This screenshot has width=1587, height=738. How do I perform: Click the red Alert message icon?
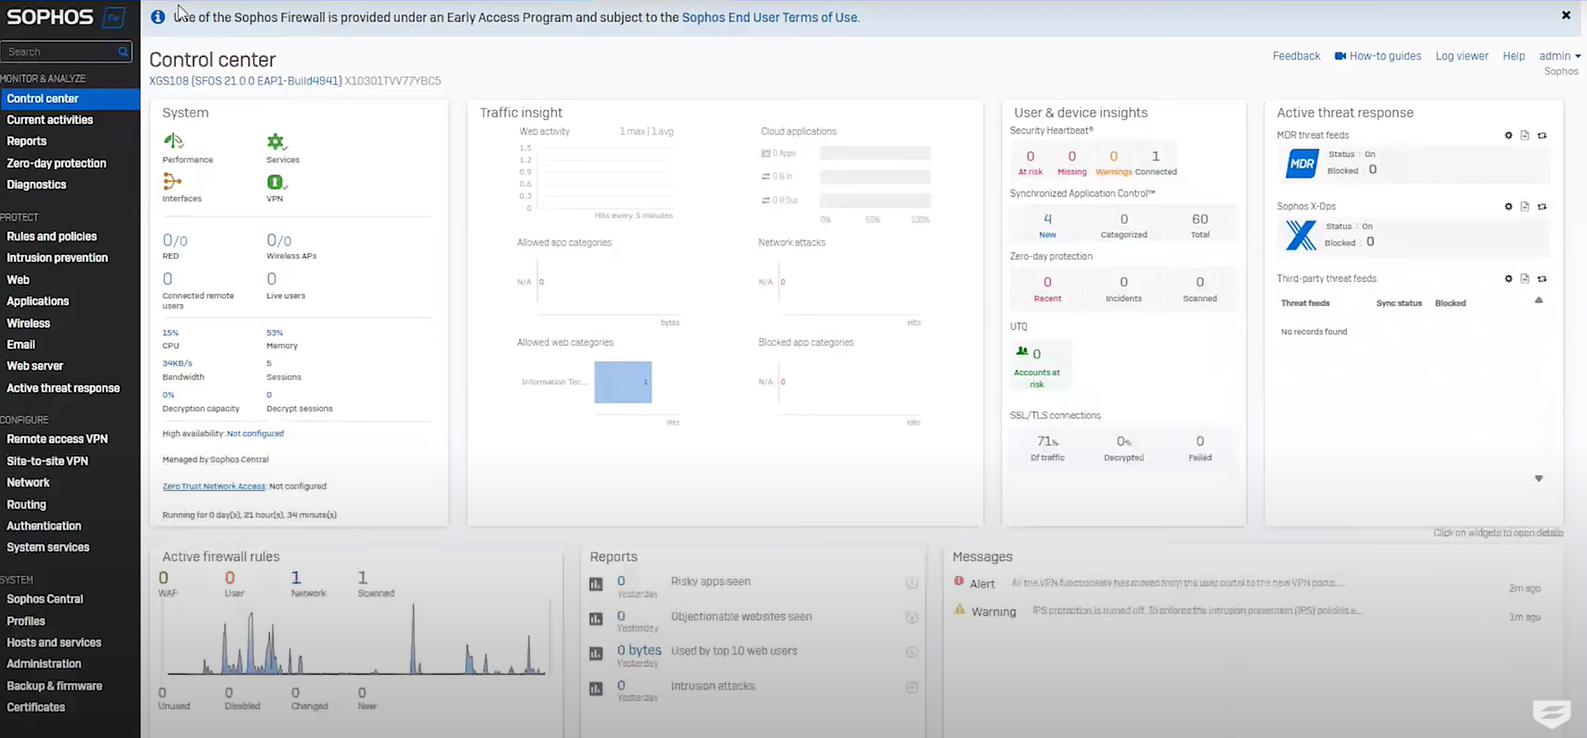(959, 581)
